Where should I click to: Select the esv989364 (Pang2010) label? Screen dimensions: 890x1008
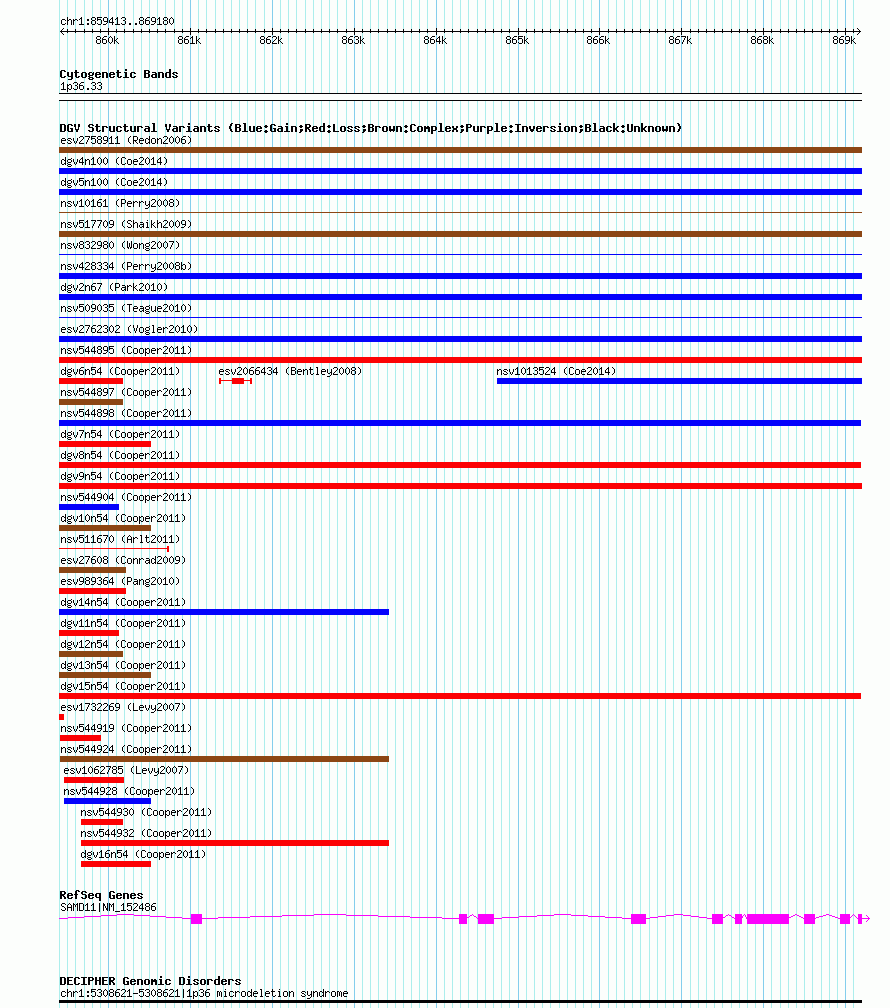[x=120, y=581]
